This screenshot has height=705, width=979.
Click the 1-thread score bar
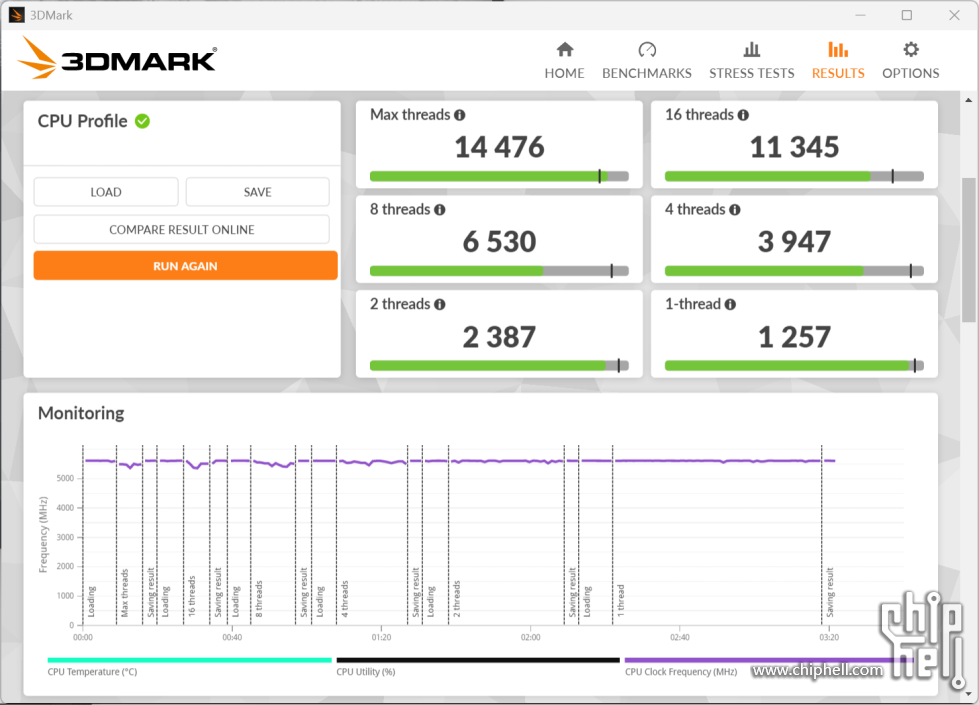[794, 365]
